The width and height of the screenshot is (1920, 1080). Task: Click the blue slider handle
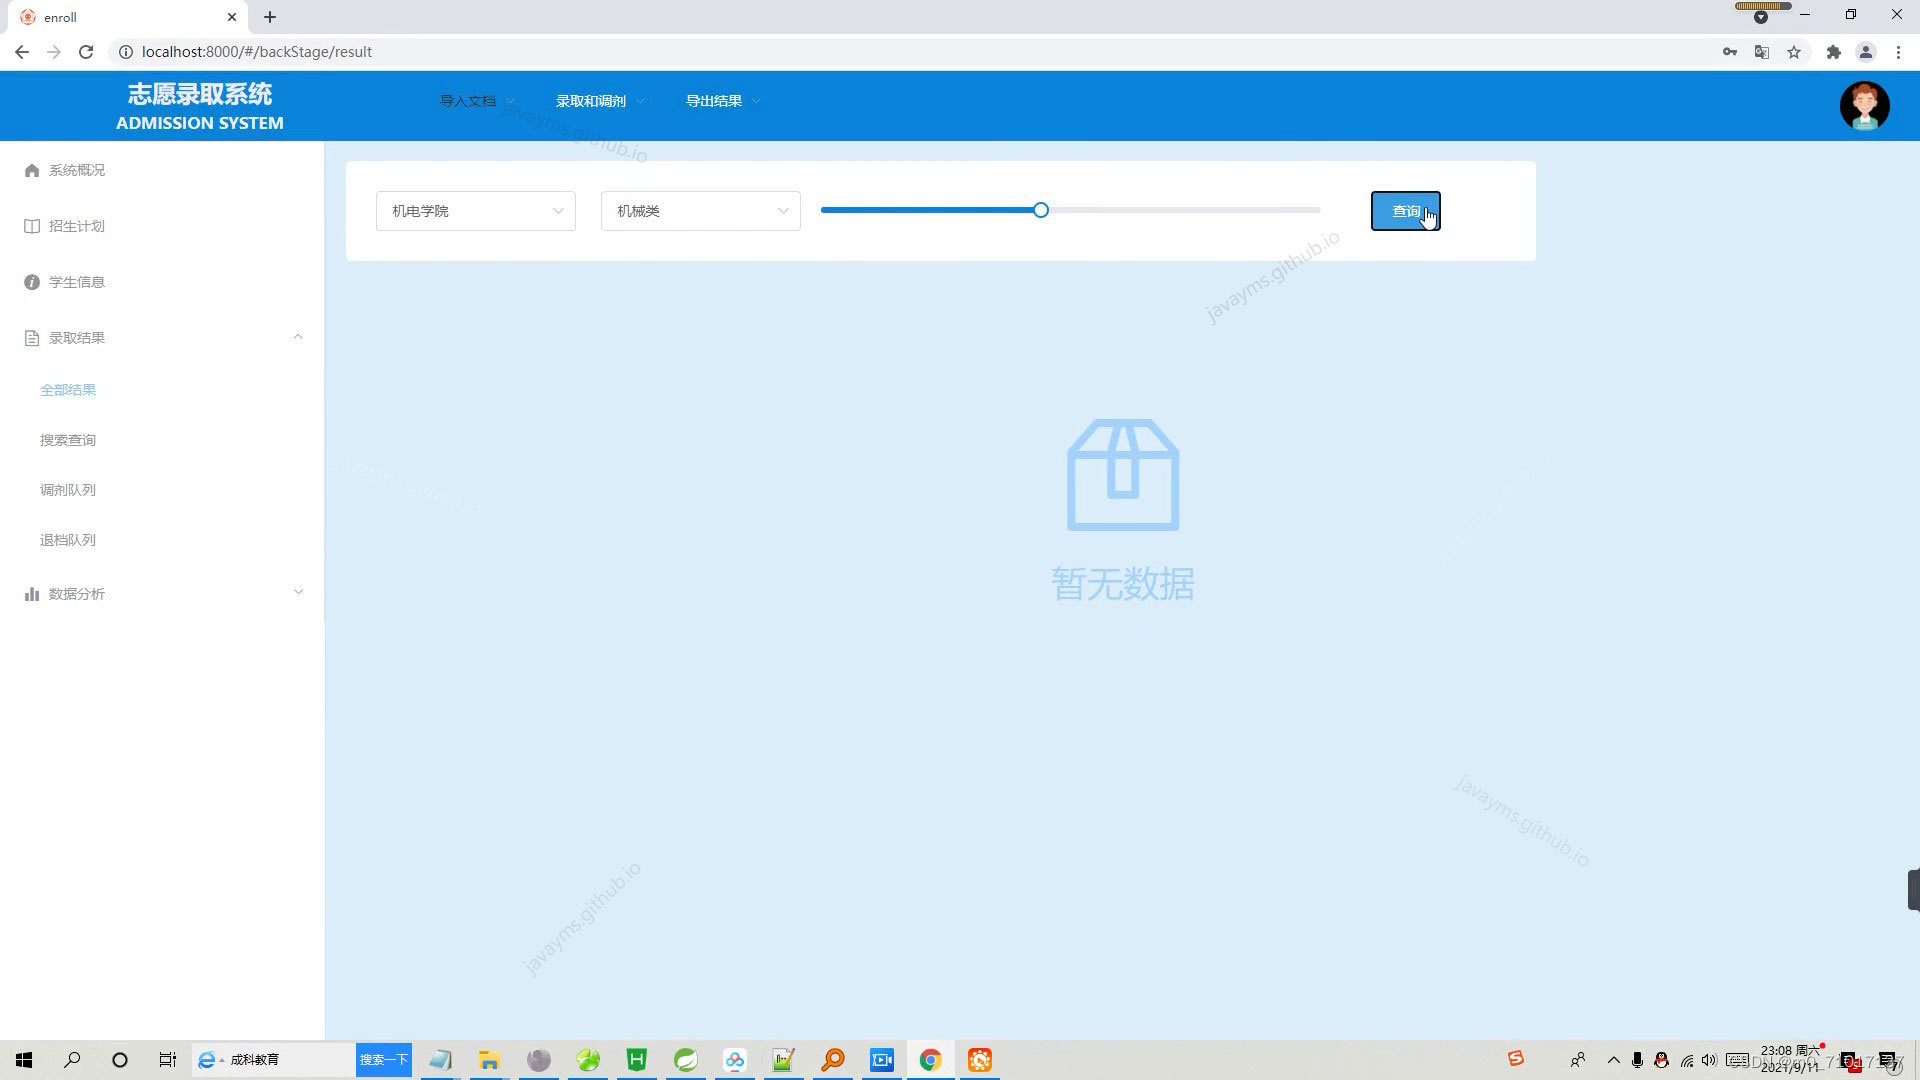(x=1041, y=210)
